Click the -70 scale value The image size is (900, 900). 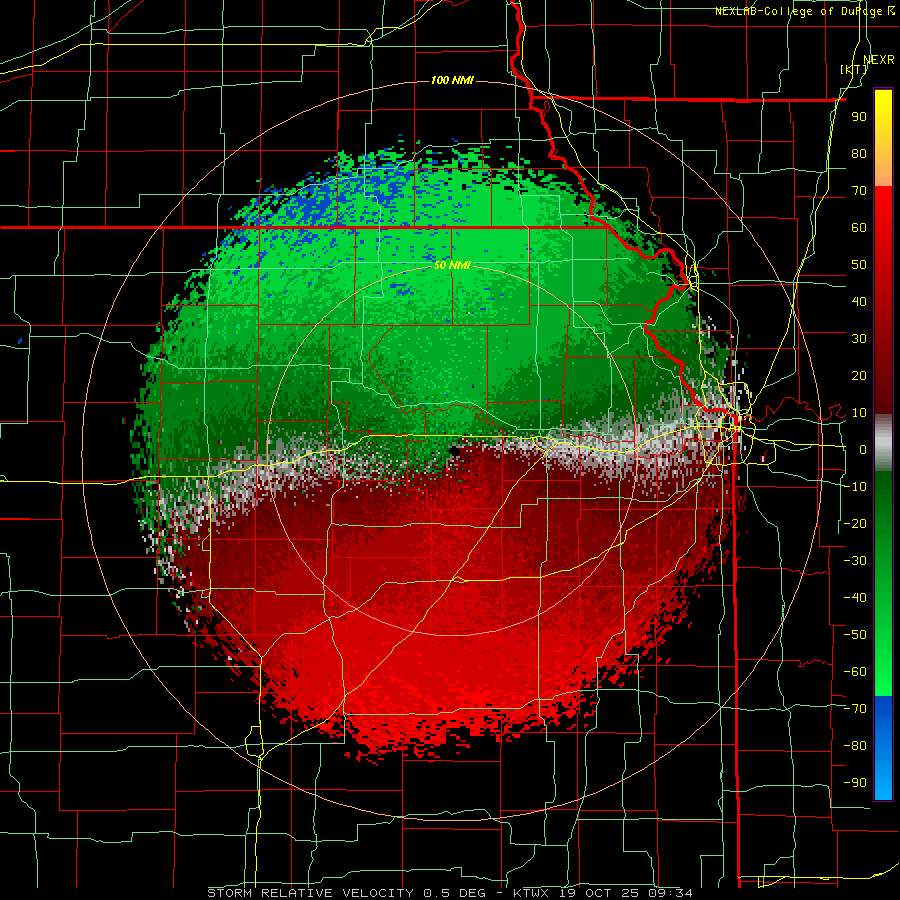[x=855, y=709]
